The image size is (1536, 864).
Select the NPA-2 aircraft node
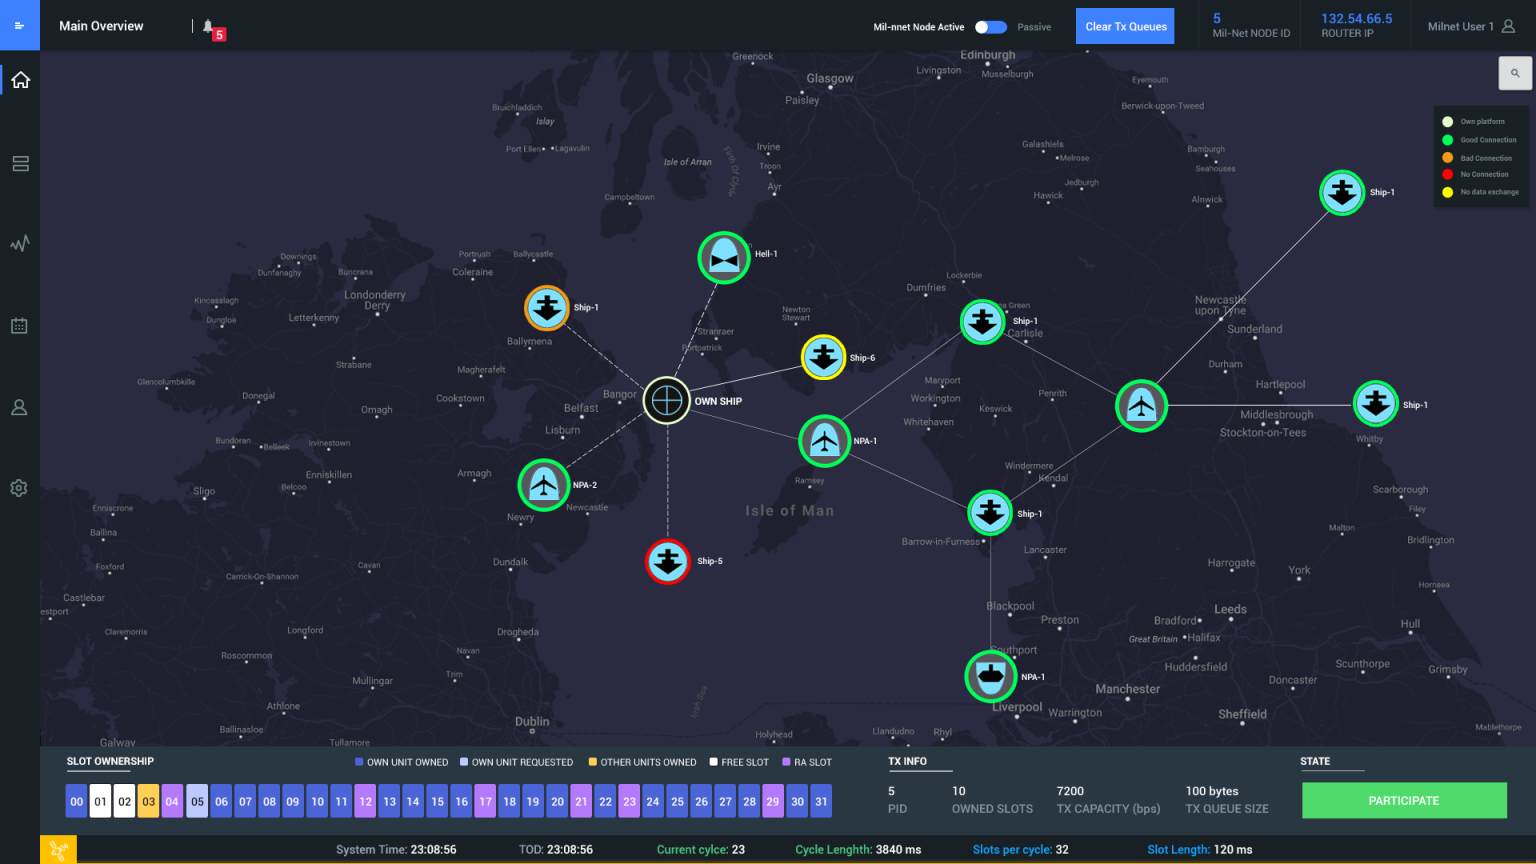tap(544, 485)
